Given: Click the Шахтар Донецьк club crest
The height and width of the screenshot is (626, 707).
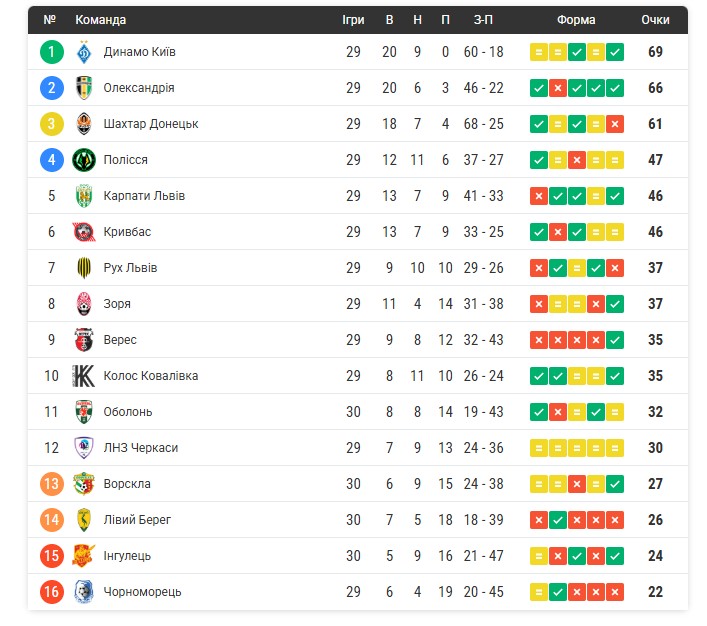Looking at the screenshot, I should 84,124.
